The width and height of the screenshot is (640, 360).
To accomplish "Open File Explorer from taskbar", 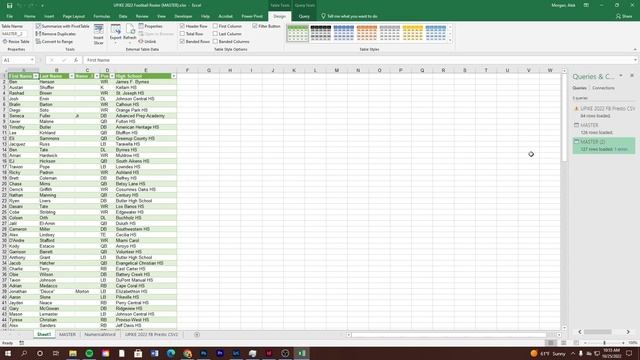I will click(73, 353).
